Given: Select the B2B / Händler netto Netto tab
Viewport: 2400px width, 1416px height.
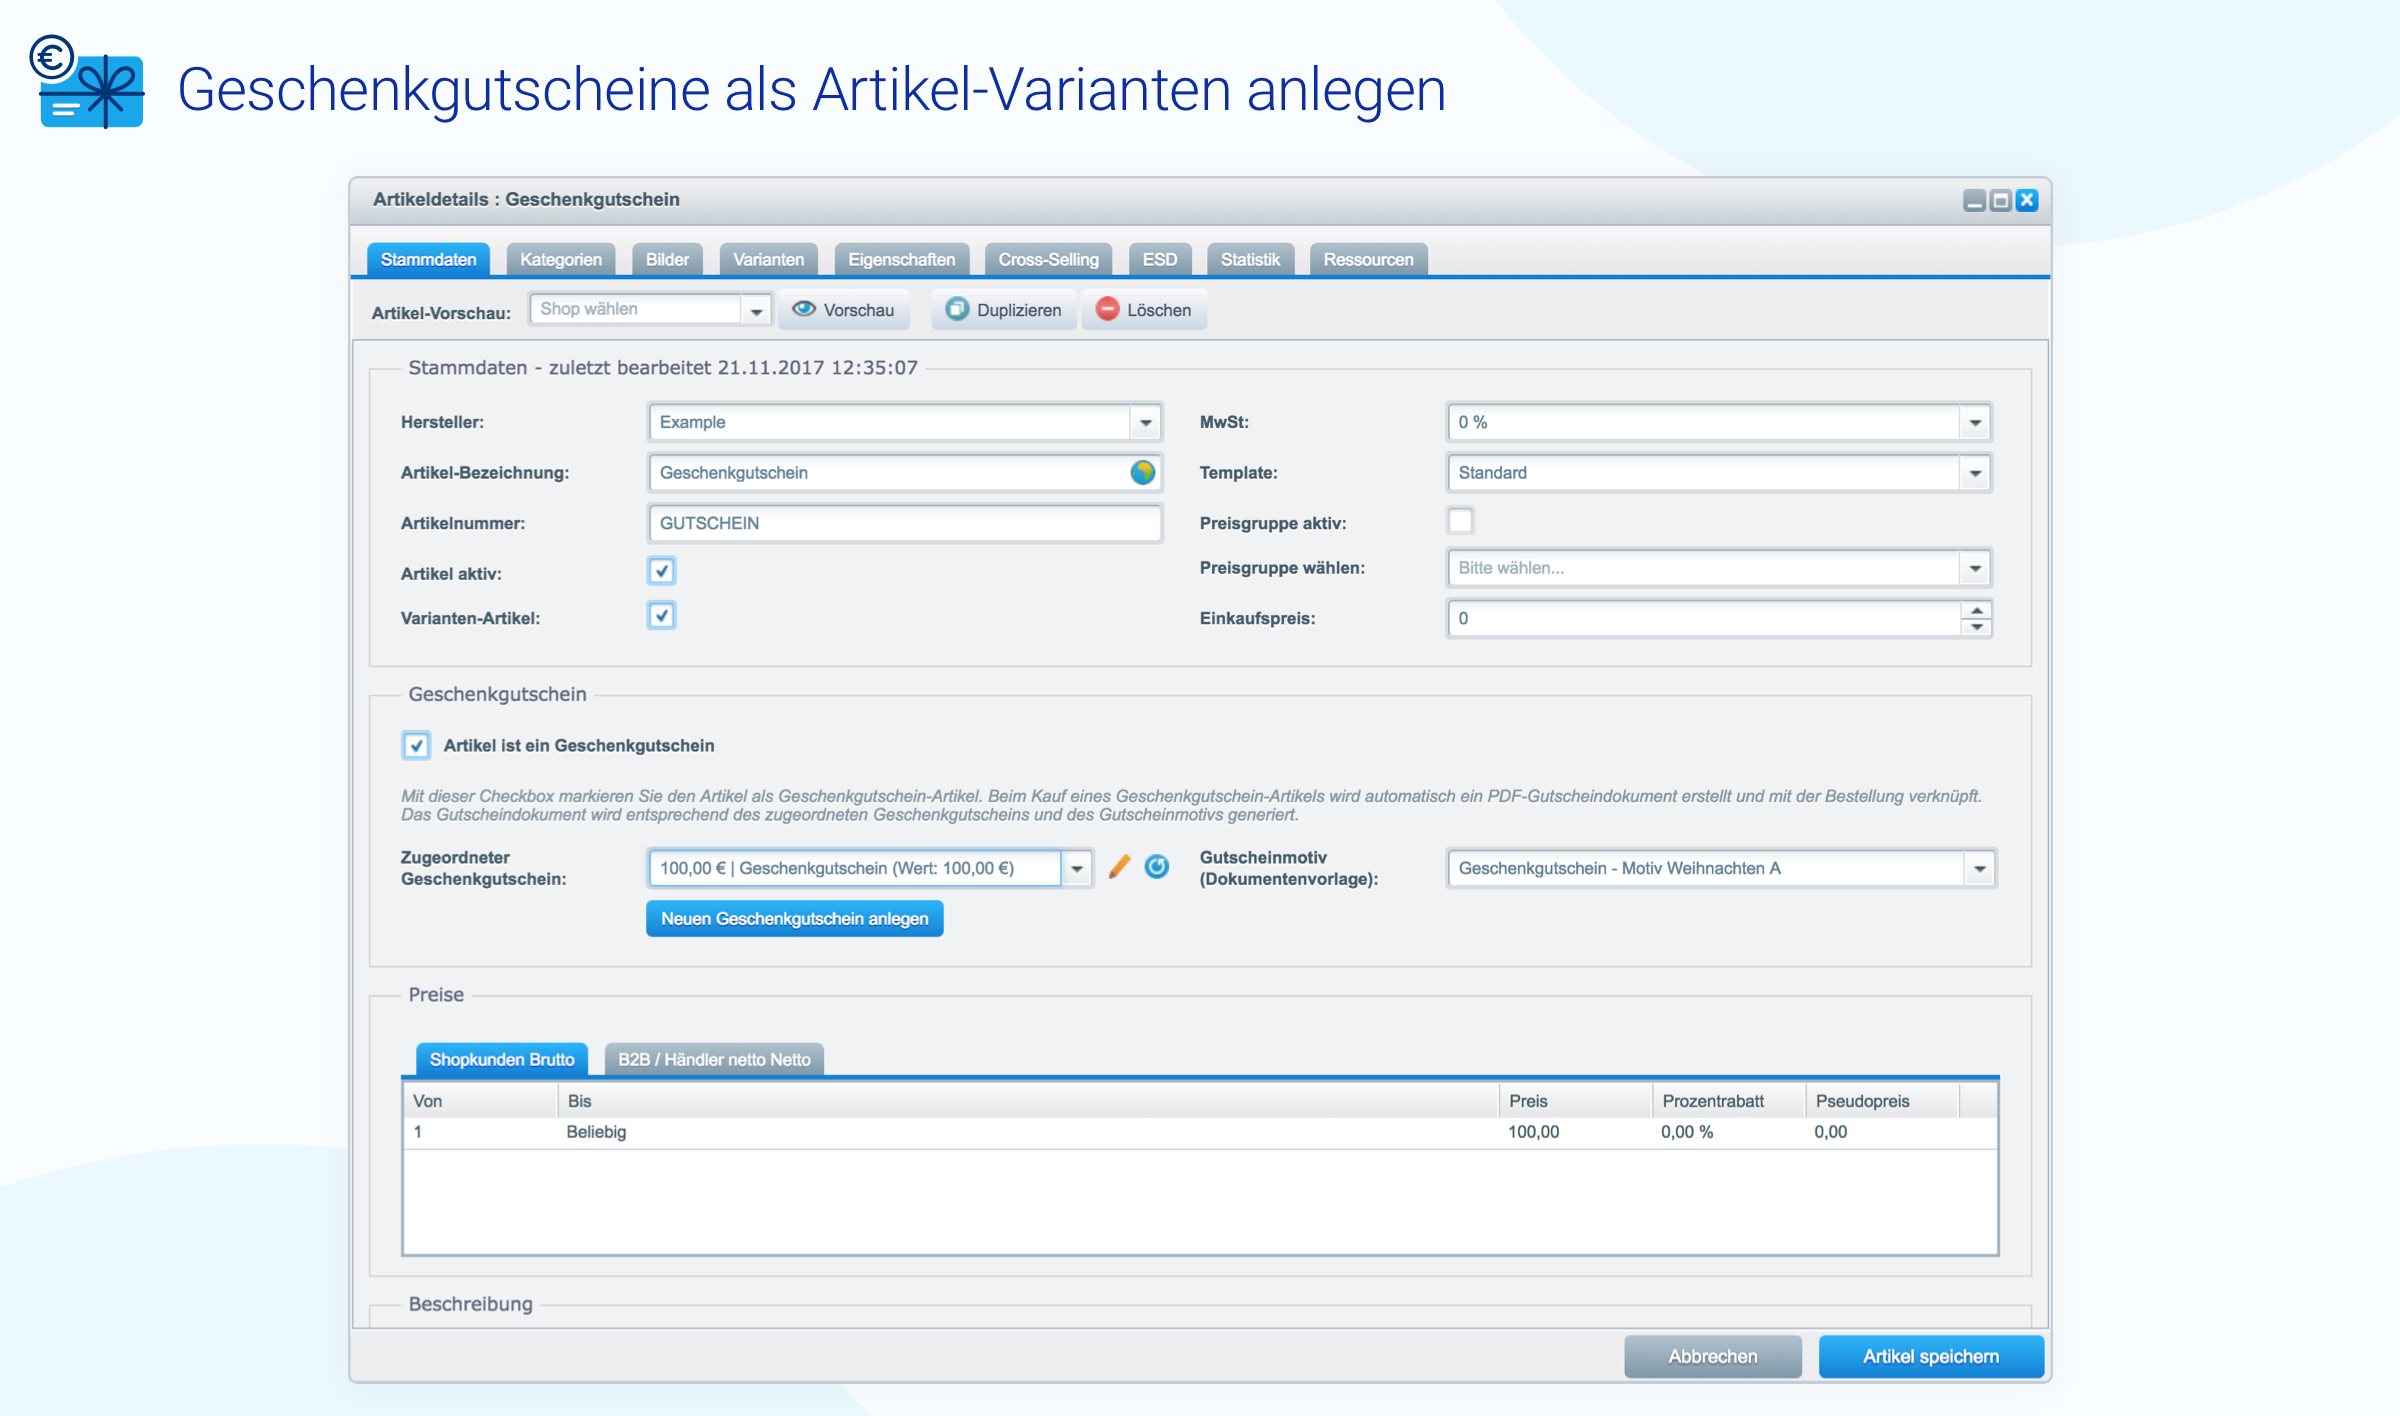Looking at the screenshot, I should click(714, 1059).
